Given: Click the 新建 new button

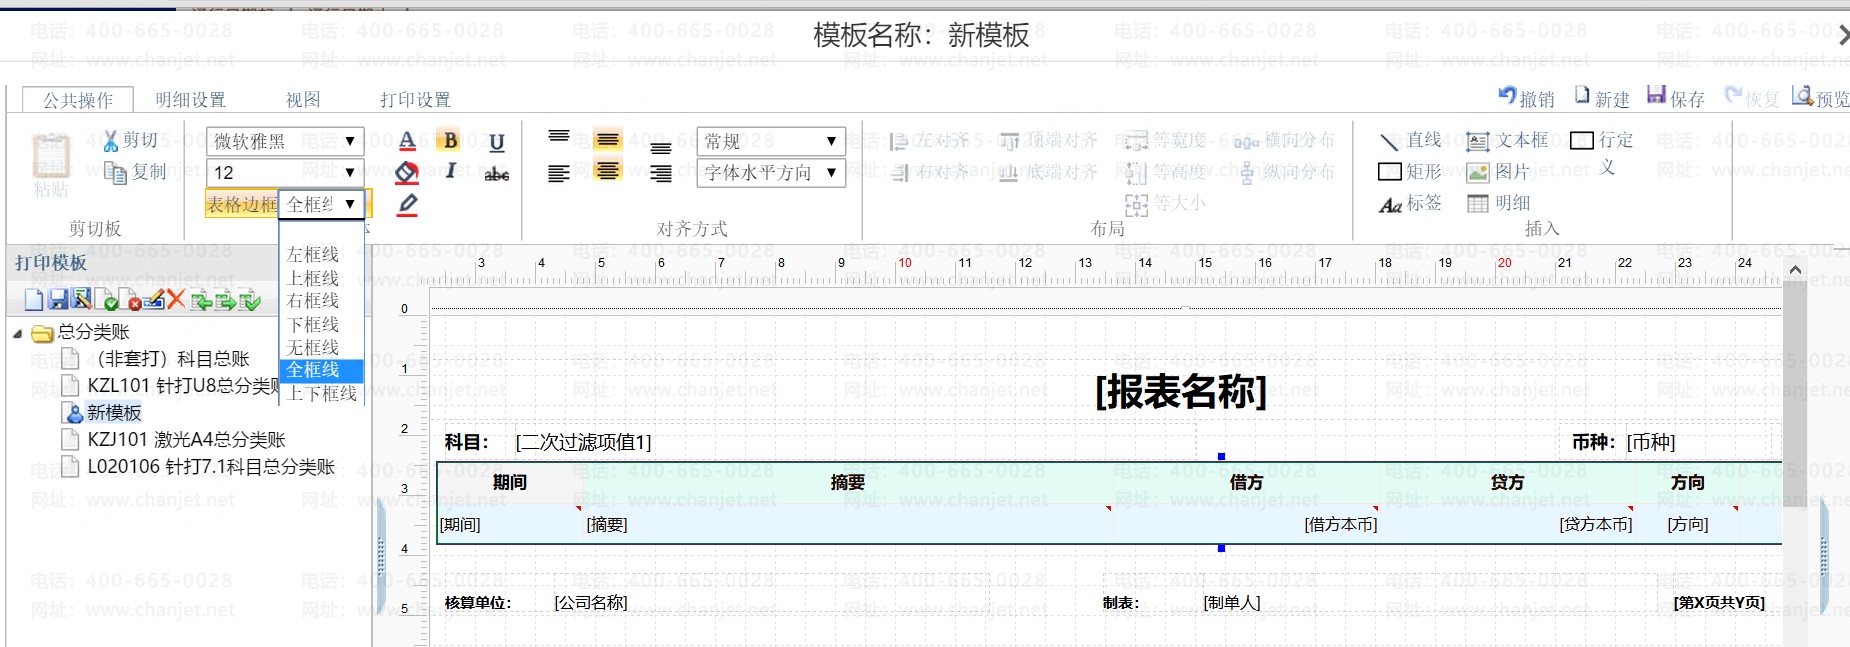Looking at the screenshot, I should [1602, 98].
